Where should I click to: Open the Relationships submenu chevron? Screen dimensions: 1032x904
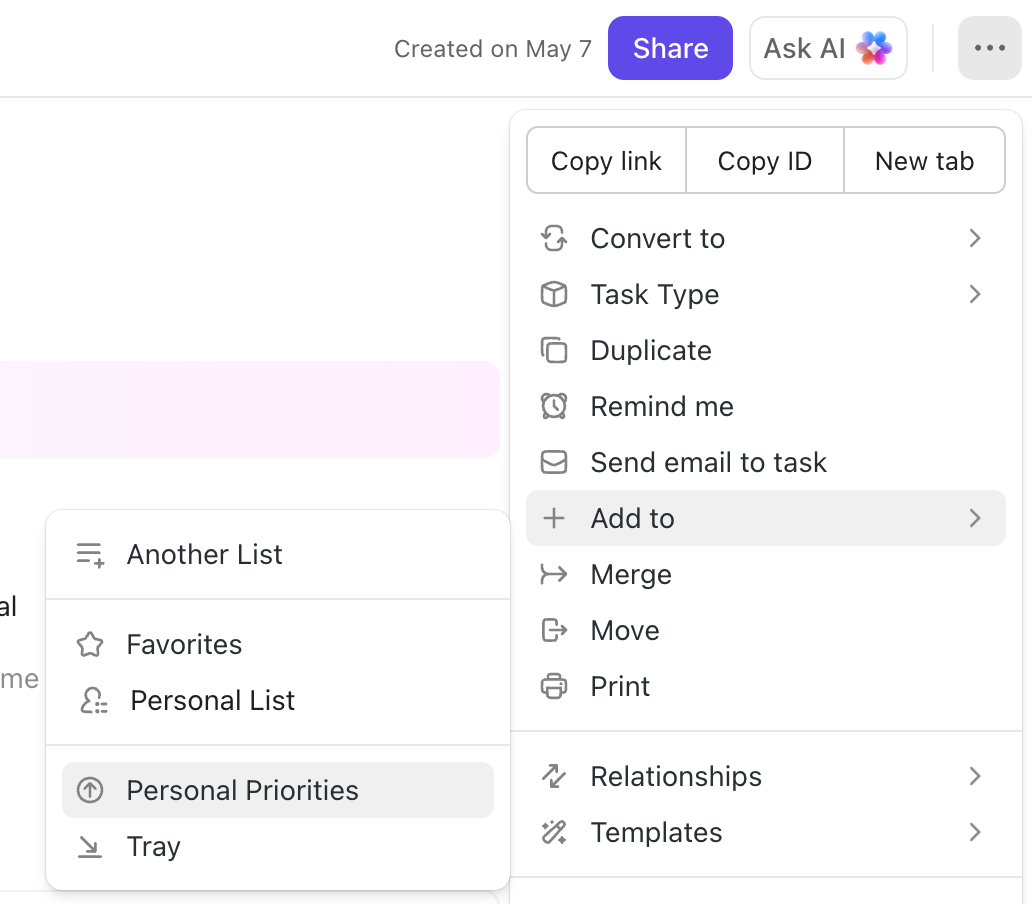pyautogui.click(x=975, y=776)
